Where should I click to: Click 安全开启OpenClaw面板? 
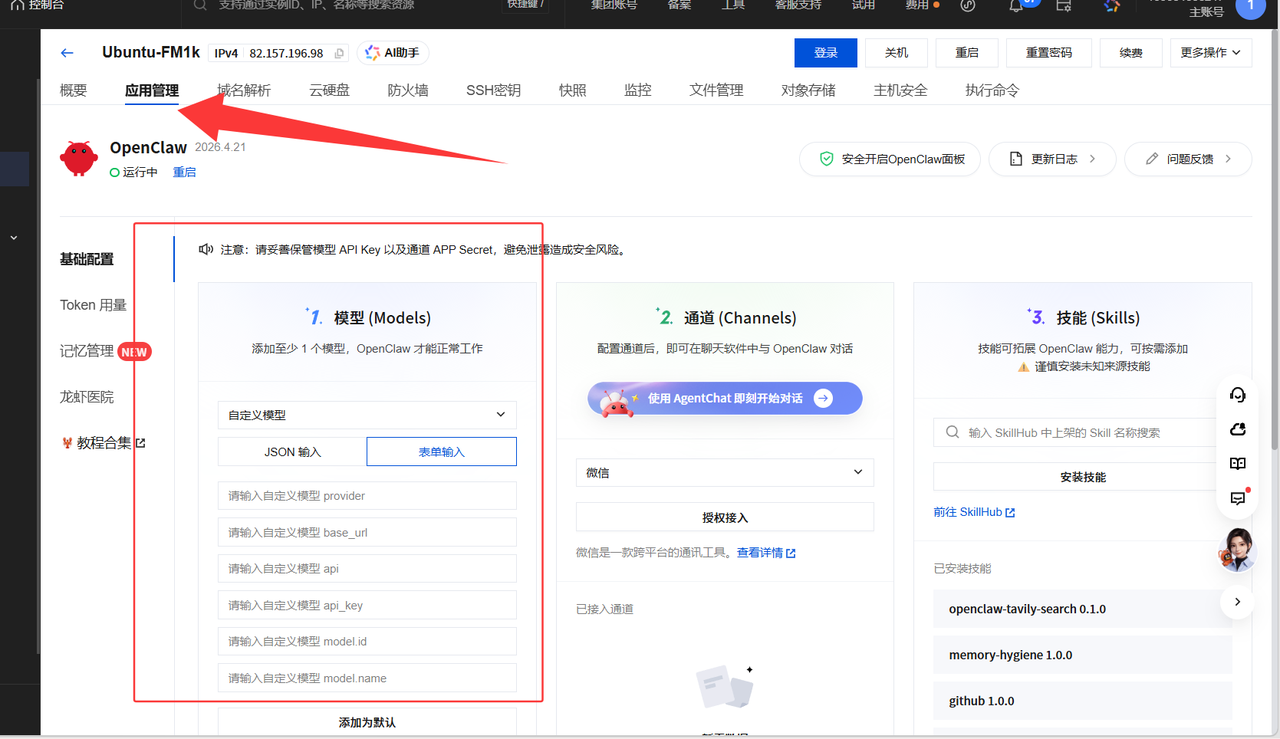click(890, 159)
